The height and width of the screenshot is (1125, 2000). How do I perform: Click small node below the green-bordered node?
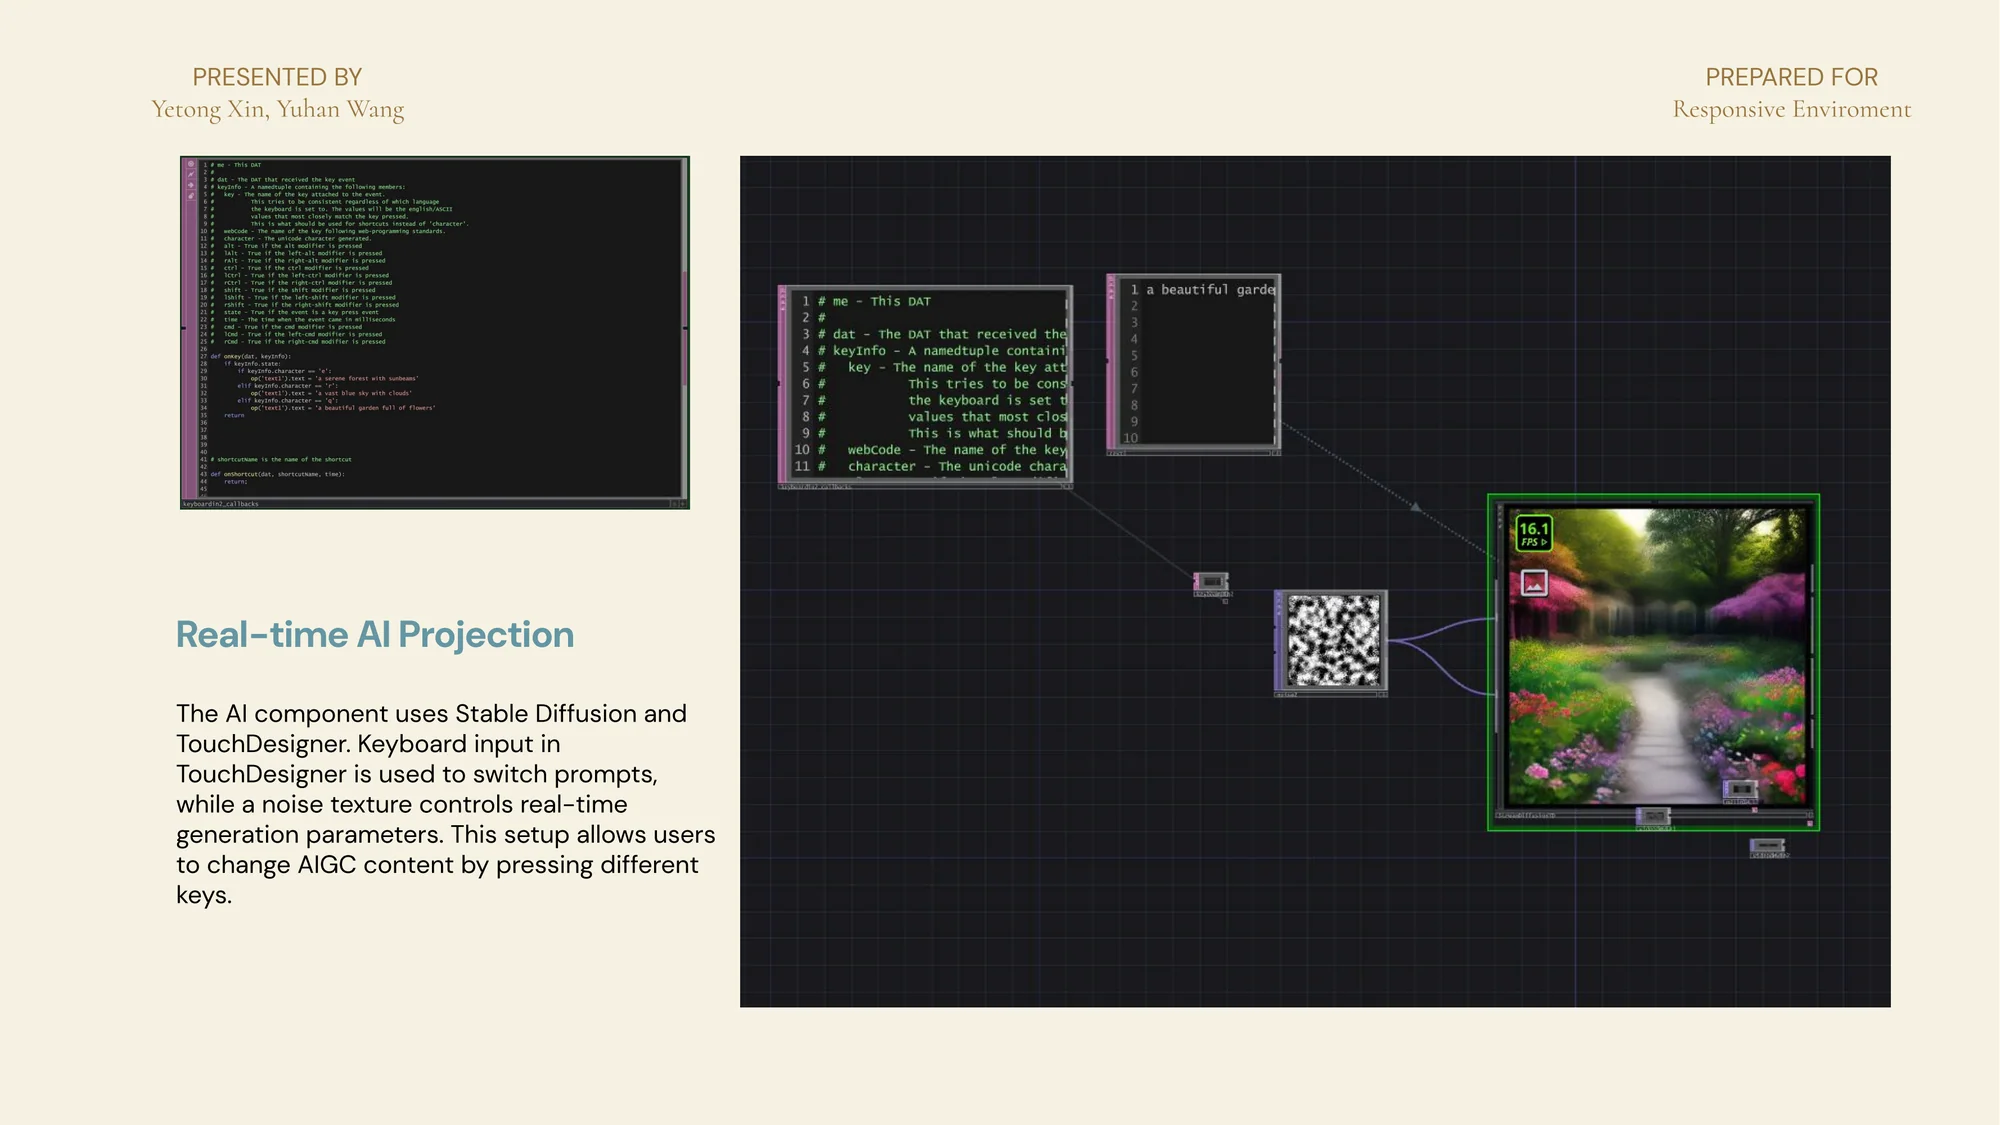(1768, 848)
